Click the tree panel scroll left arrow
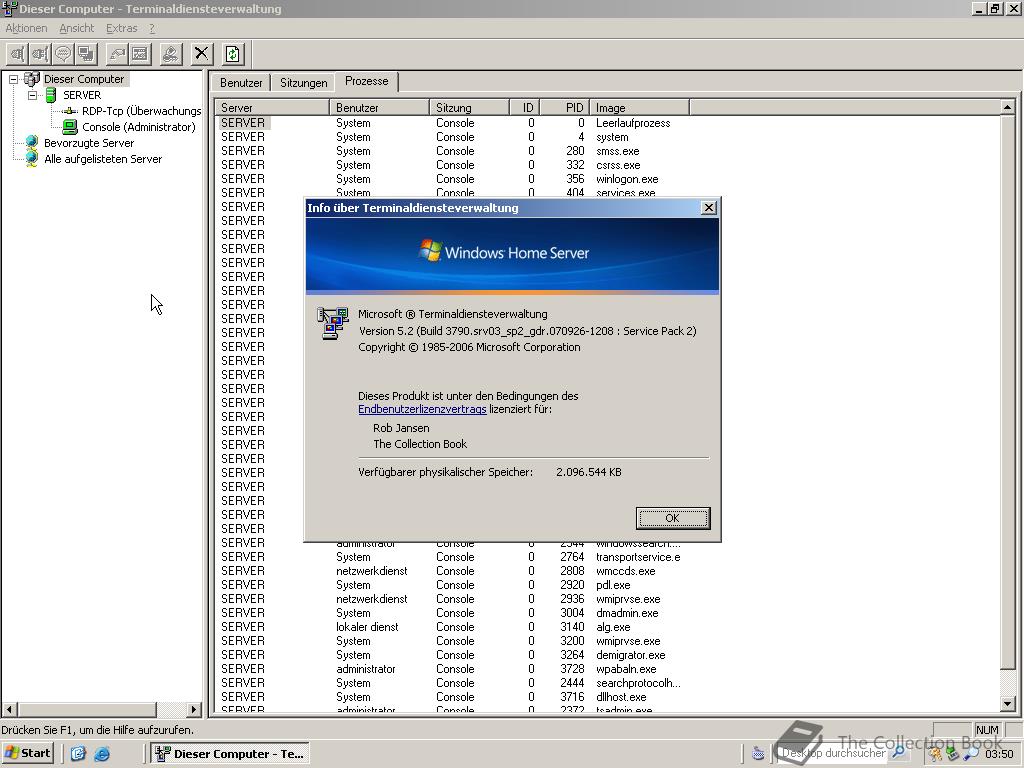This screenshot has width=1024, height=768. point(9,709)
